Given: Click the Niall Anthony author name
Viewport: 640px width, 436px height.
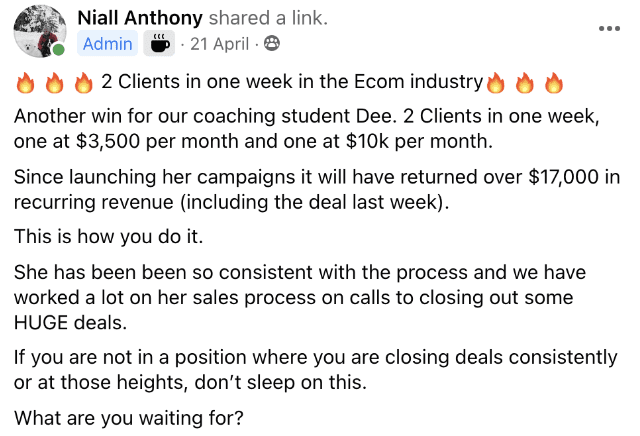Looking at the screenshot, I should [140, 18].
